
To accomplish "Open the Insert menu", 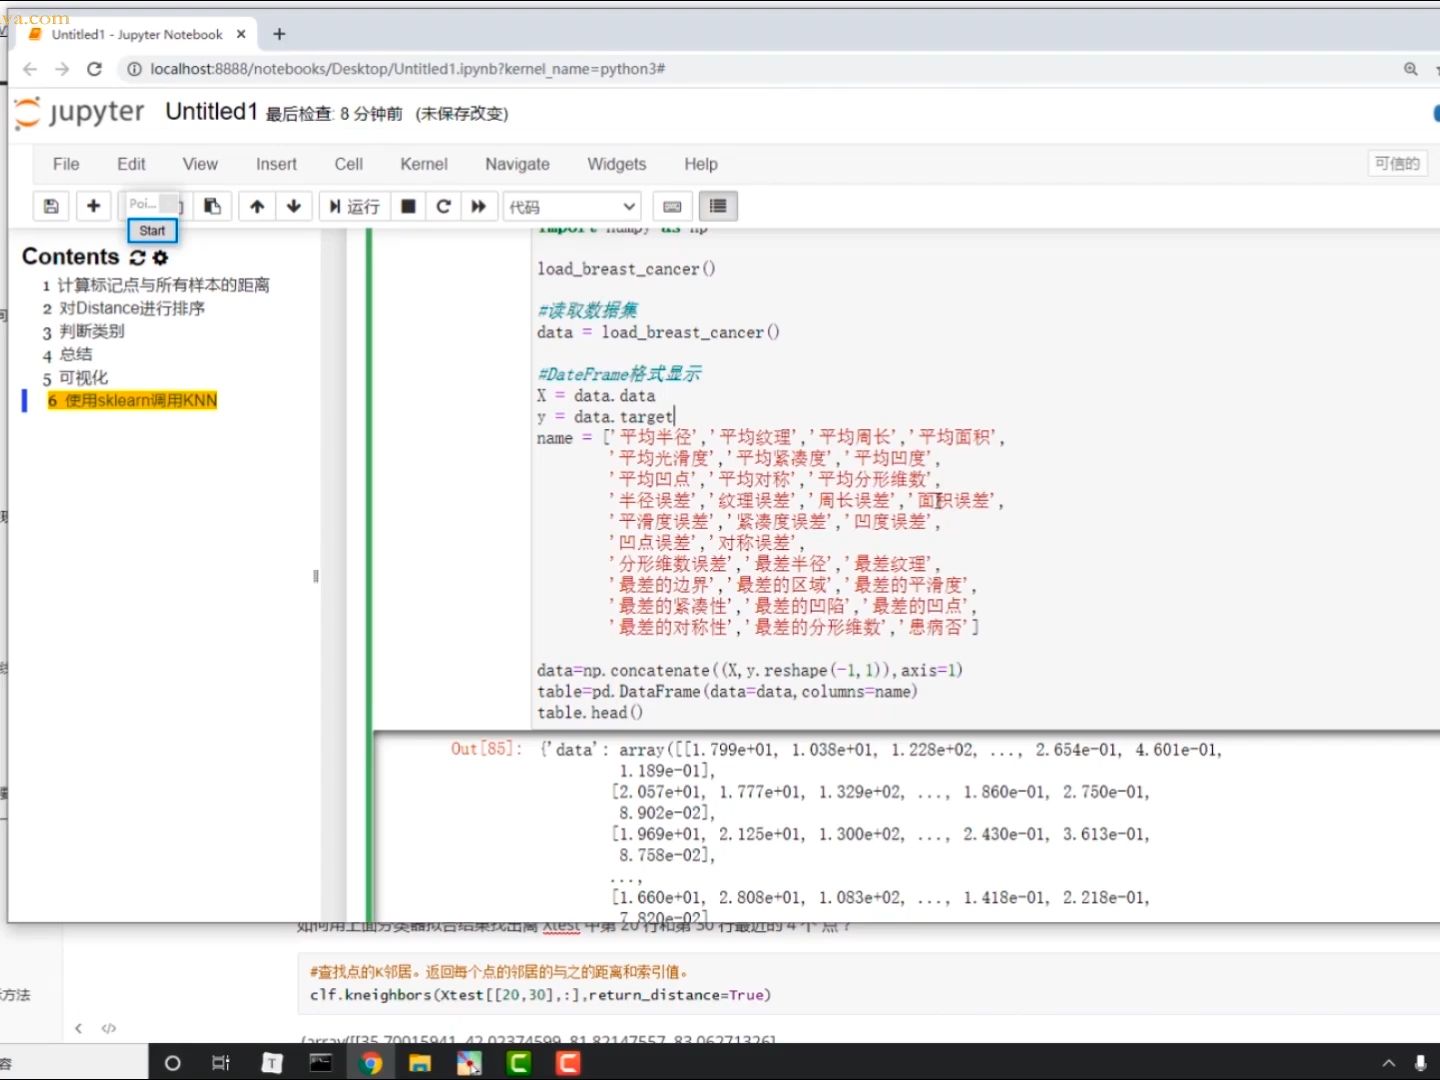I will 276,164.
